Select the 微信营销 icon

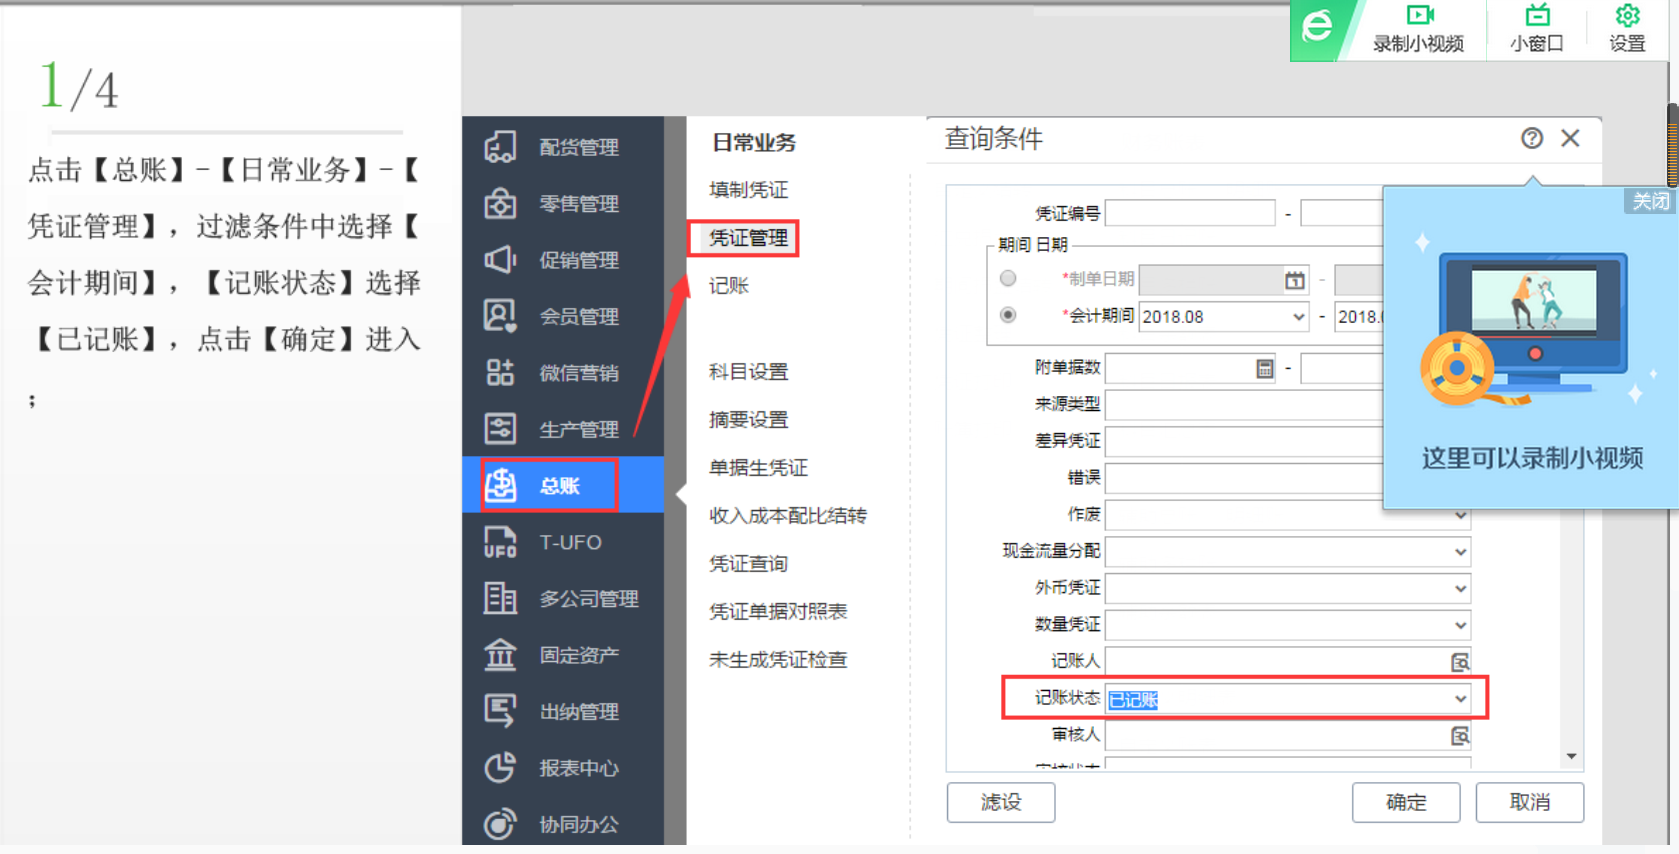(x=500, y=373)
